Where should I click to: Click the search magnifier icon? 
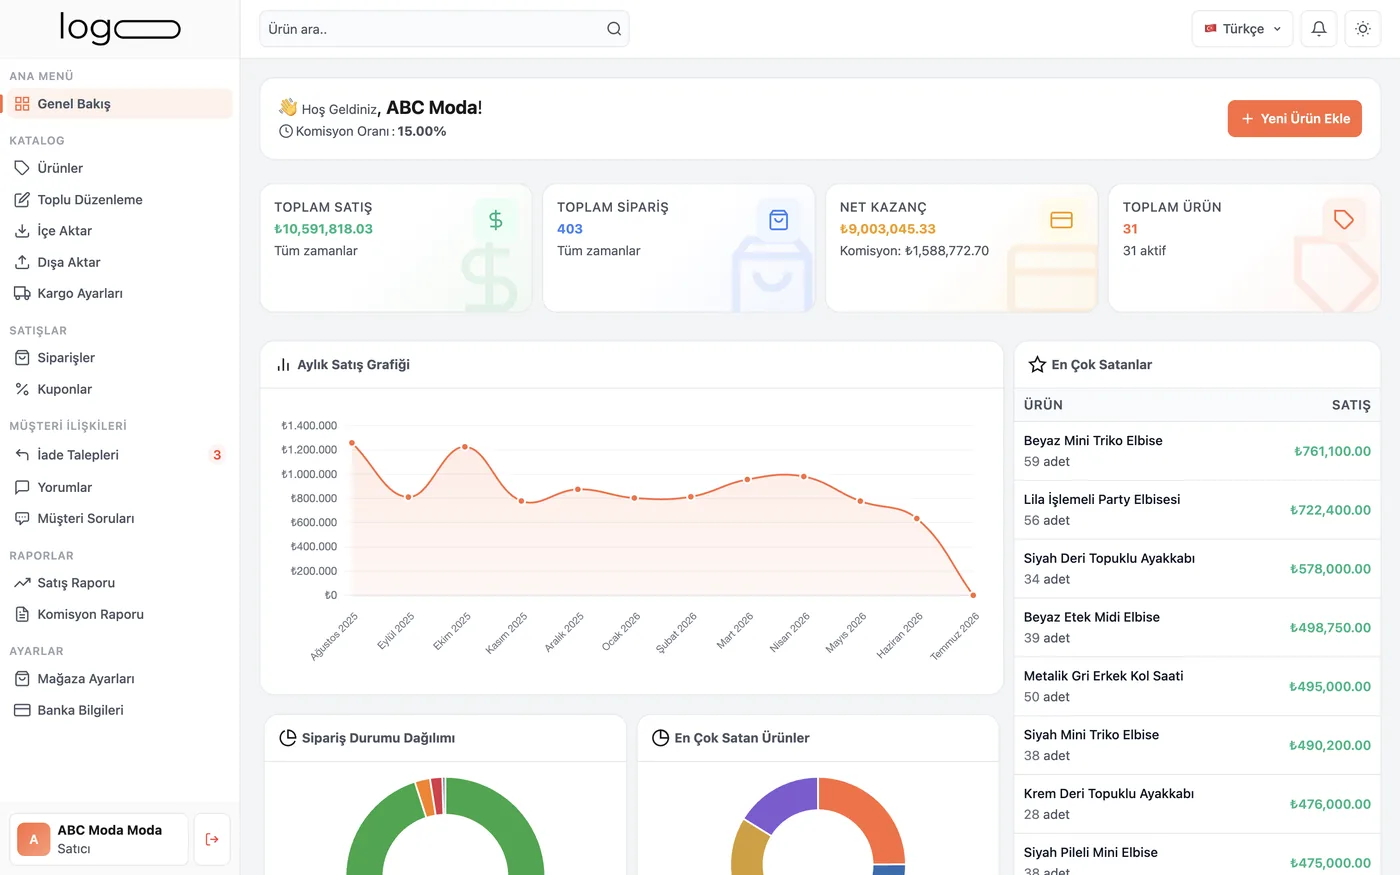tap(614, 29)
